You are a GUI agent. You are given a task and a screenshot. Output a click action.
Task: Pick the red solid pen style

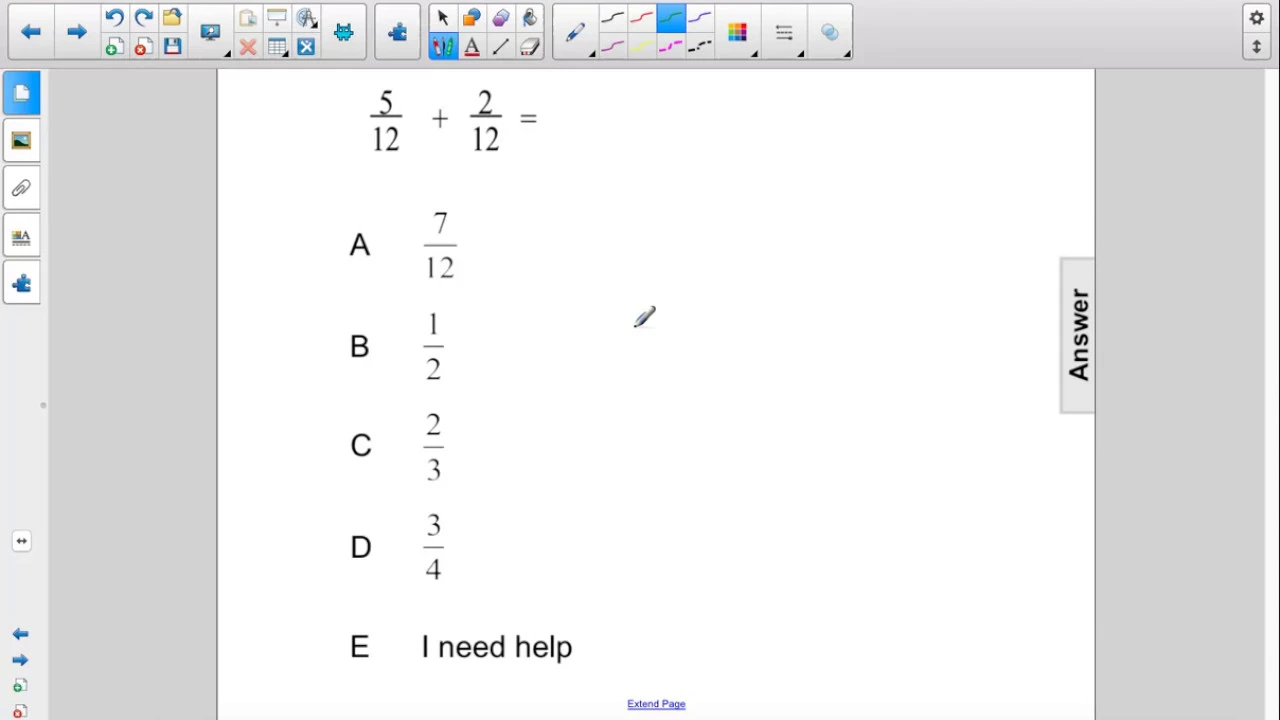point(642,18)
